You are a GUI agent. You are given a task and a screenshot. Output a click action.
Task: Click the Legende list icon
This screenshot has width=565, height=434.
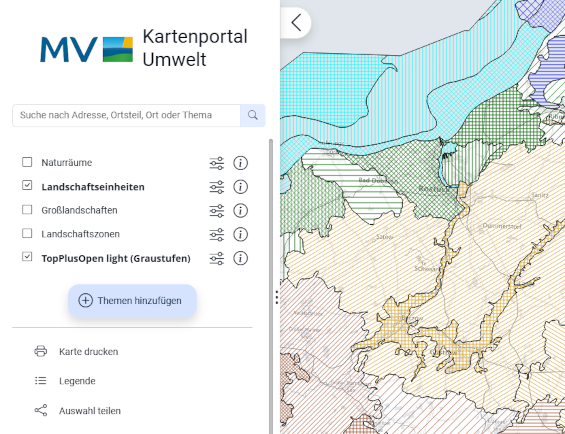tap(40, 381)
